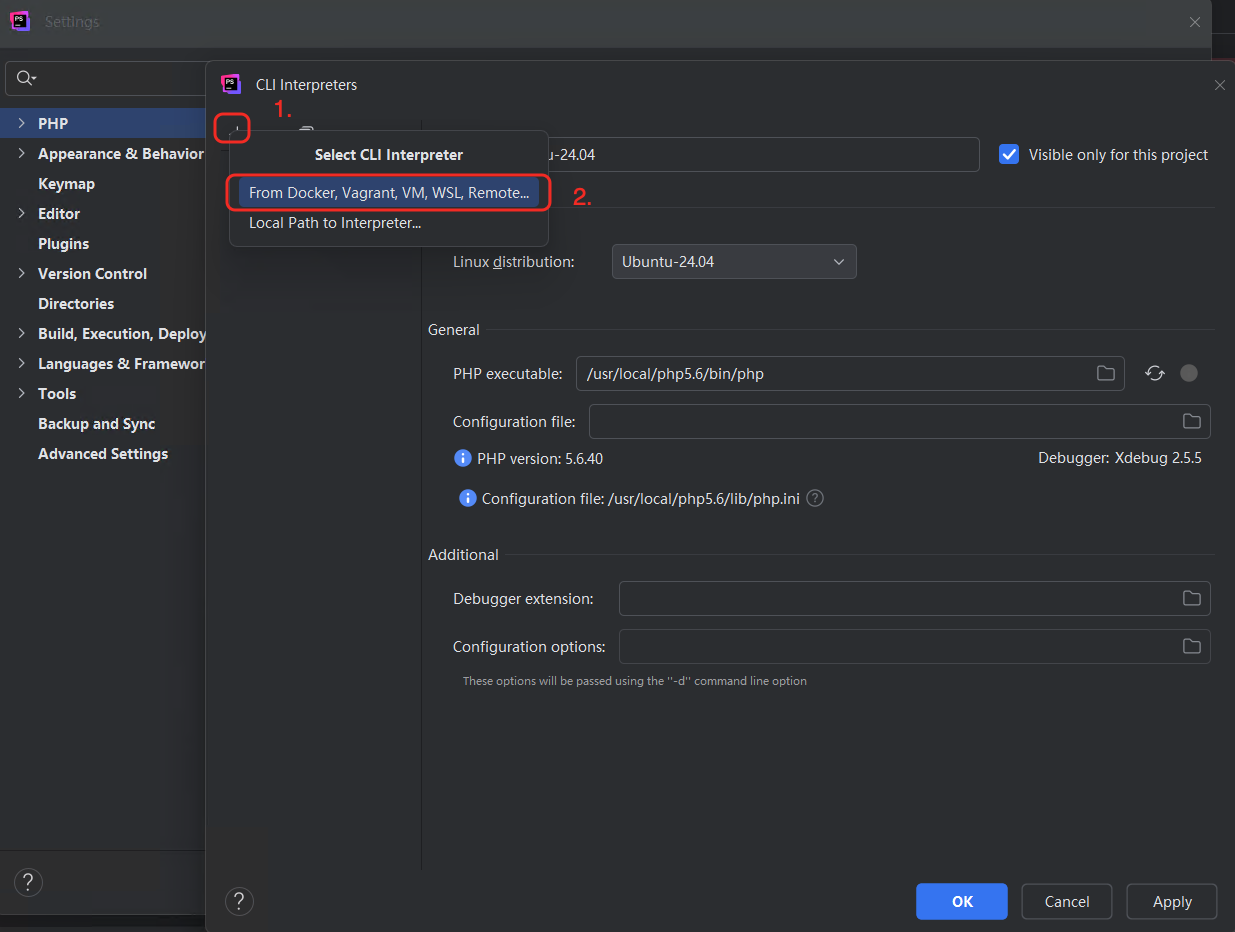The width and height of the screenshot is (1235, 932).
Task: Open help in CLI Interpreters dialog
Action: tap(238, 902)
